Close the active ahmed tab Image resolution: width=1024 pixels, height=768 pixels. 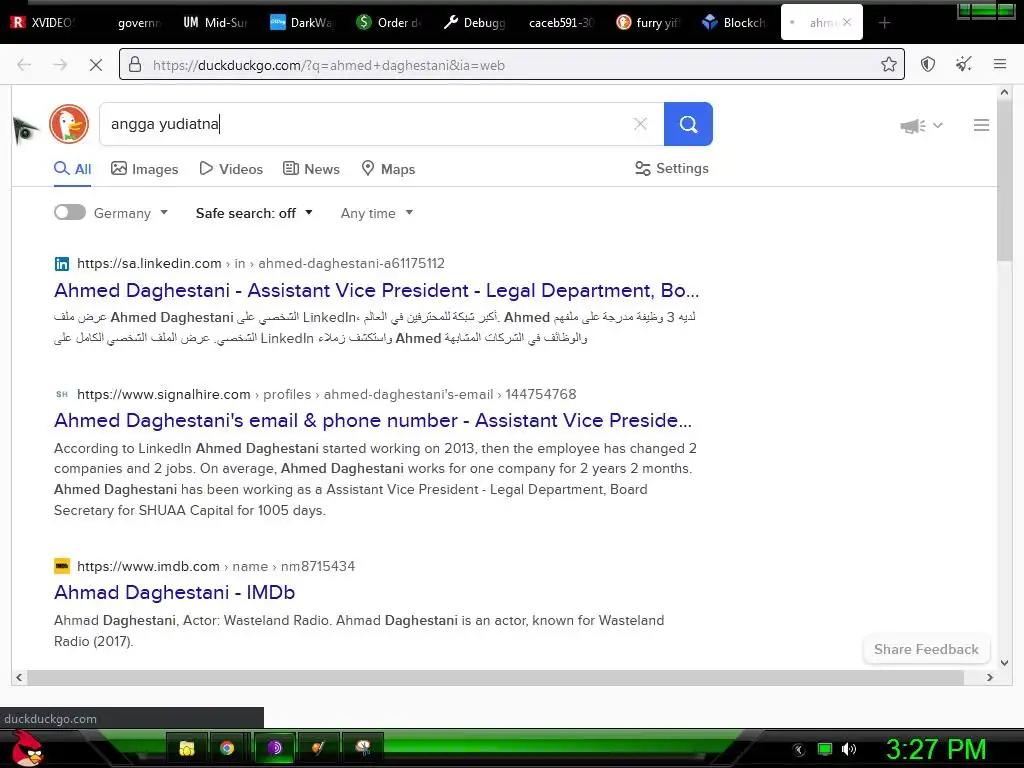pyautogui.click(x=847, y=22)
